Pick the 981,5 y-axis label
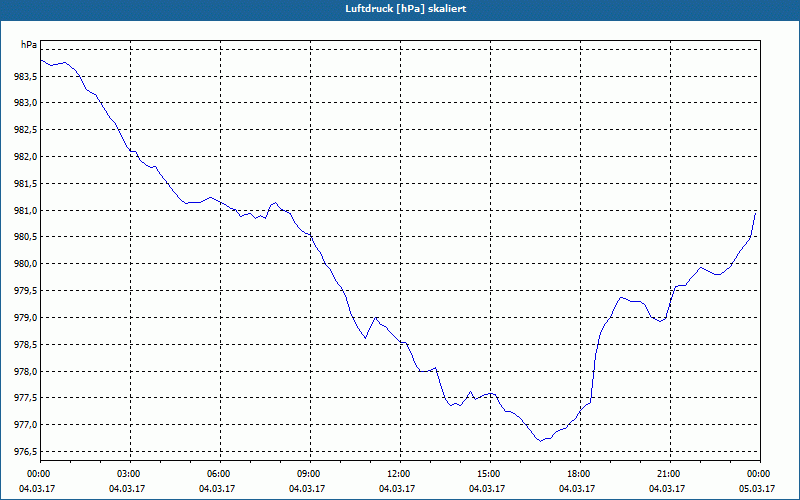Image resolution: width=800 pixels, height=500 pixels. tap(26, 184)
